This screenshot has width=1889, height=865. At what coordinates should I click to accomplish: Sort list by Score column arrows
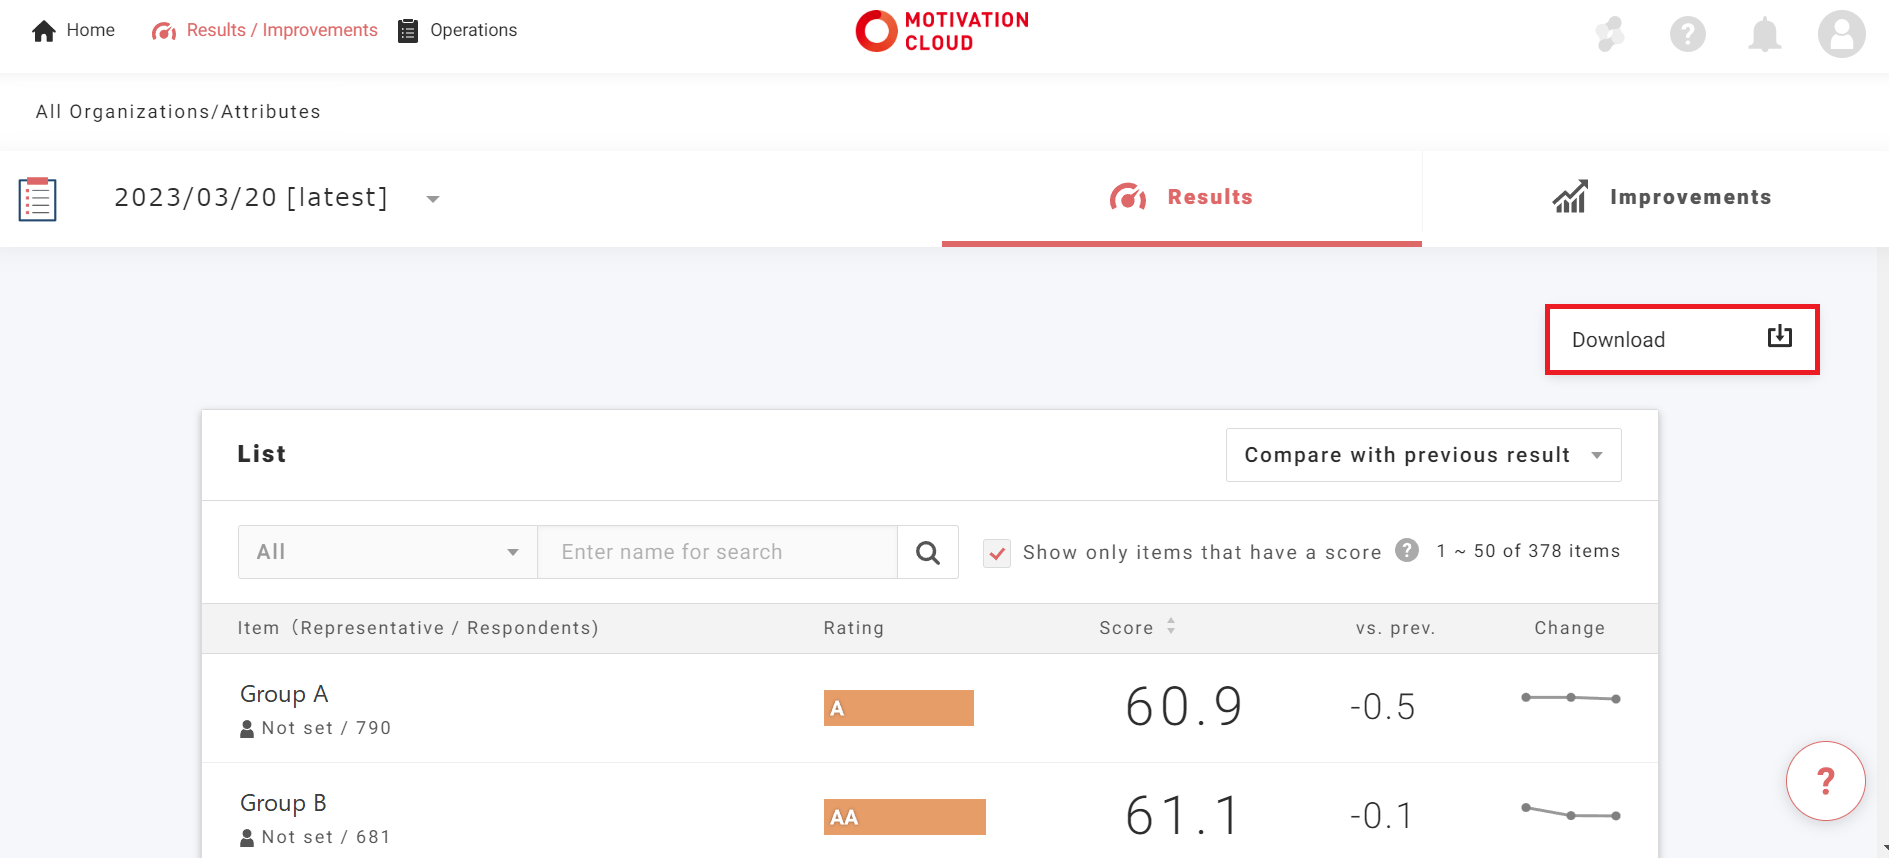click(x=1171, y=627)
